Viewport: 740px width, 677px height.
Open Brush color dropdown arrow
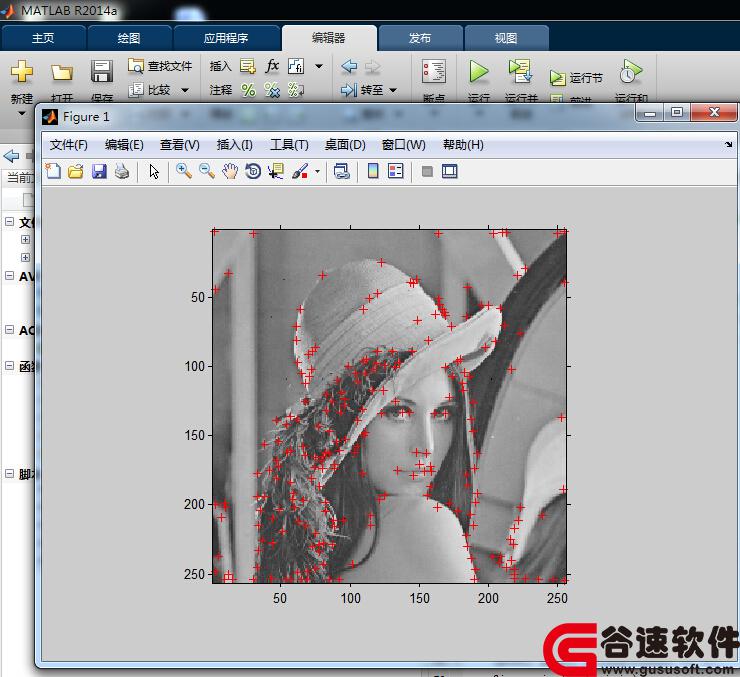click(x=317, y=172)
